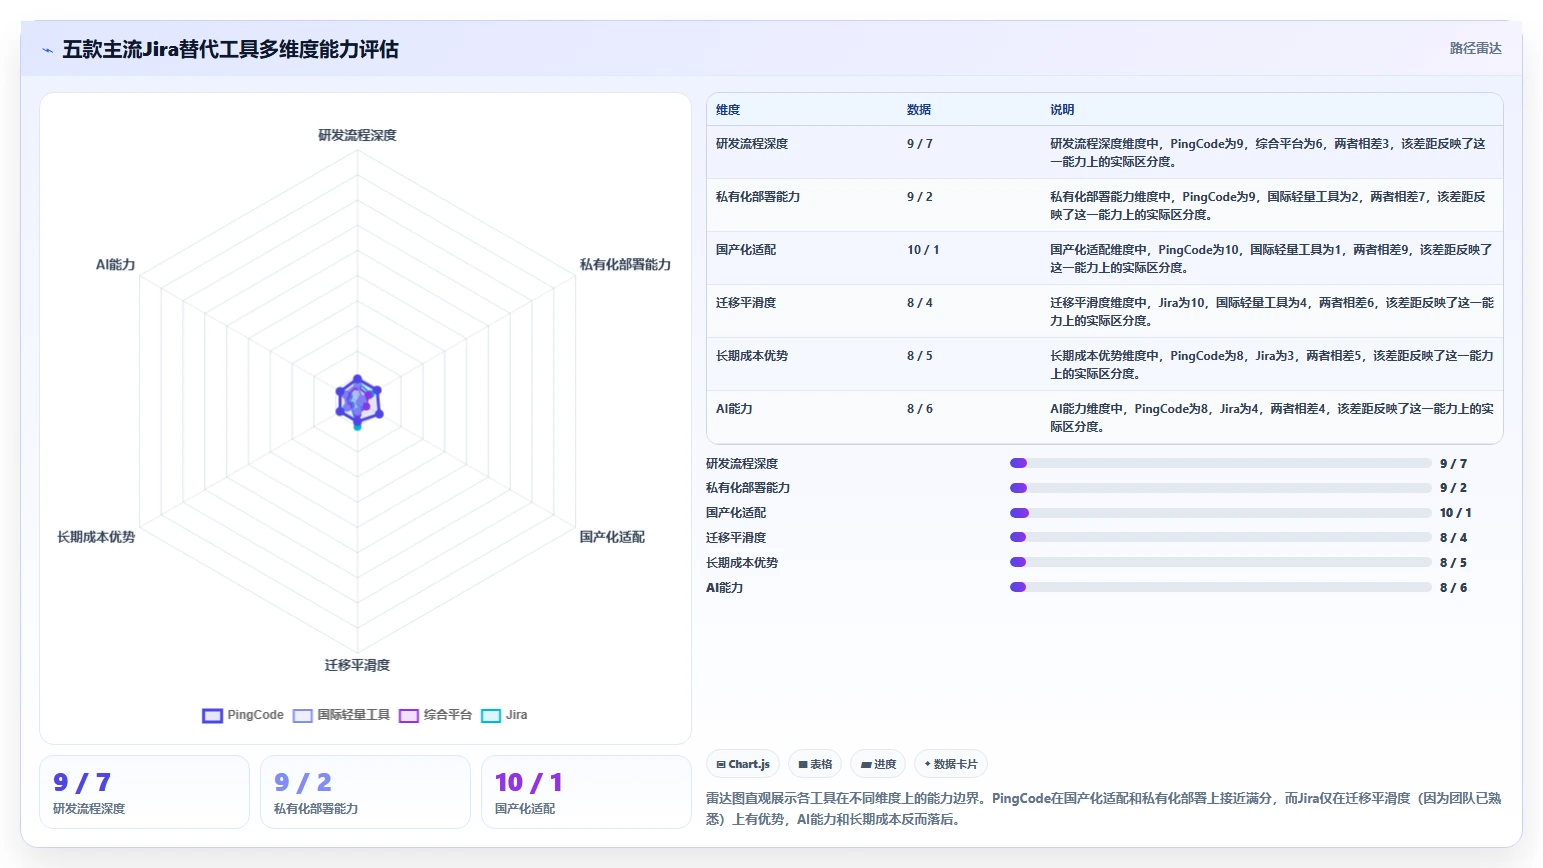Click the 维度 column header
Viewport: 1543px width, 868px height.
click(x=728, y=110)
